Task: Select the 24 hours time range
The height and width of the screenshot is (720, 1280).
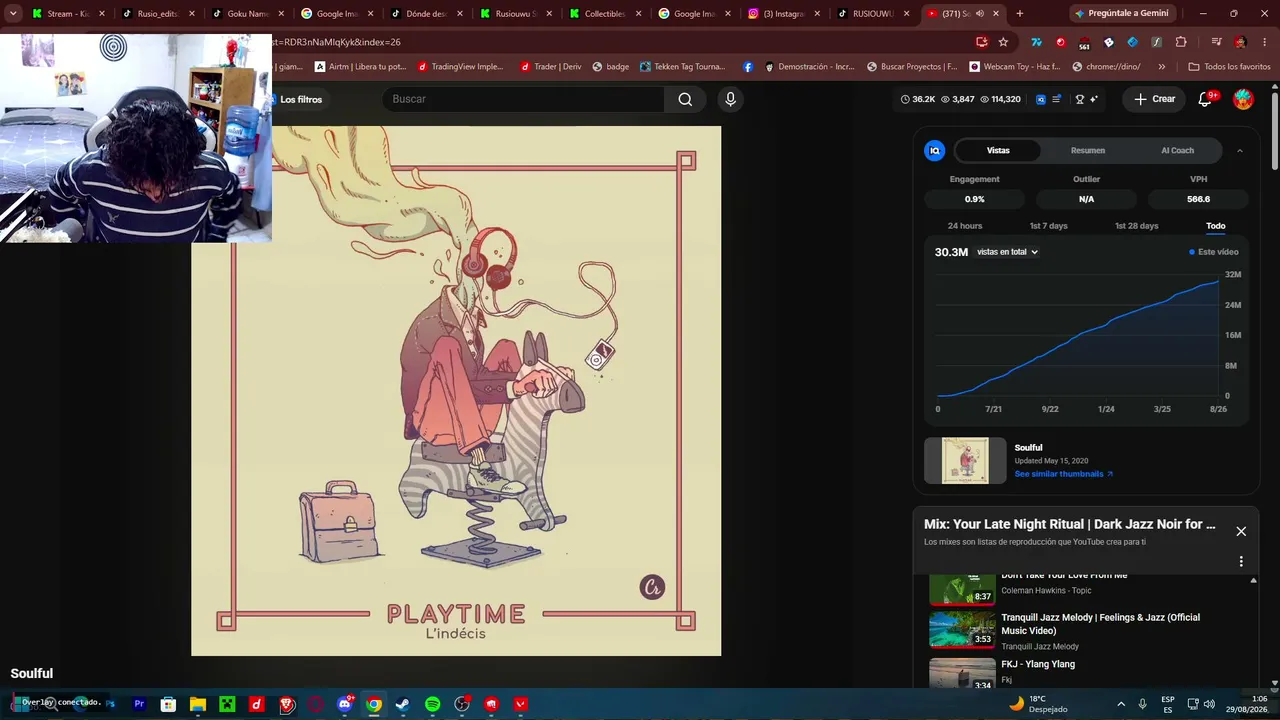Action: [965, 226]
